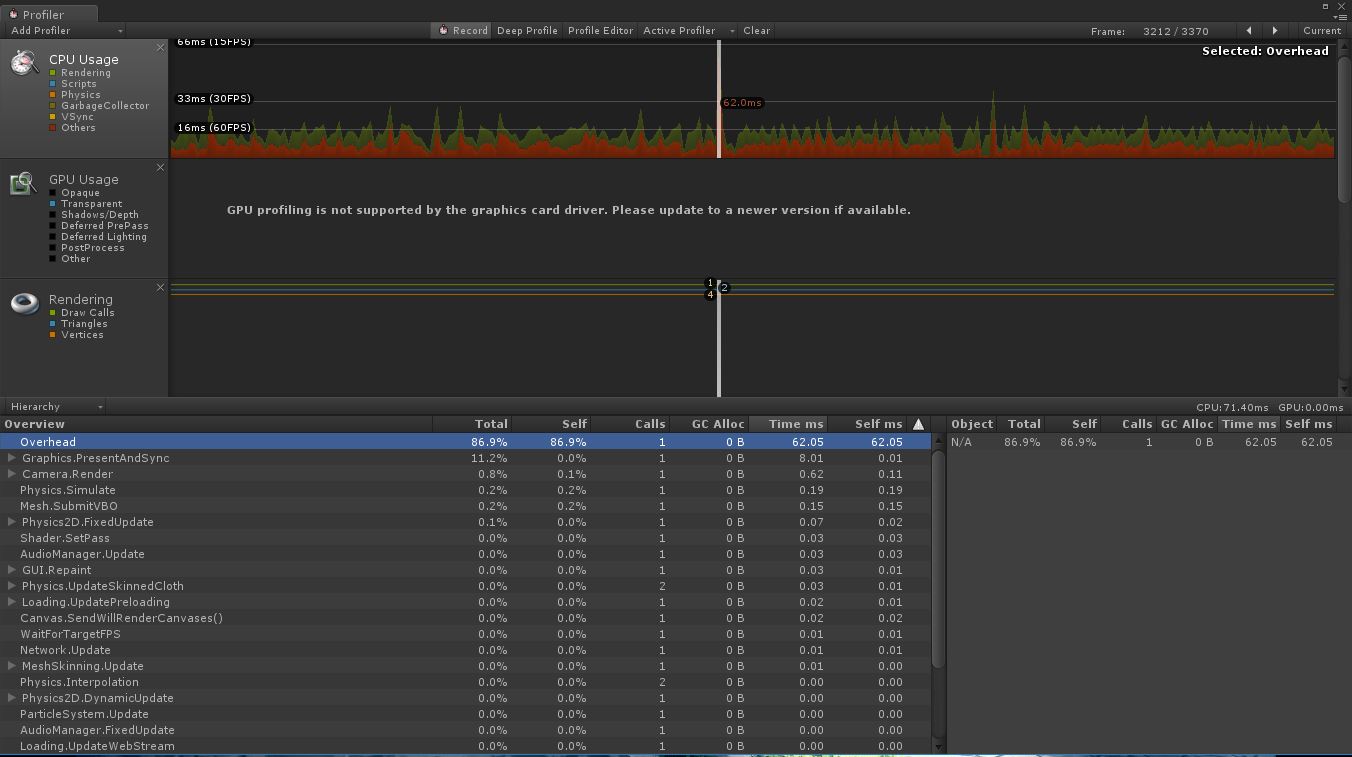The image size is (1352, 757).
Task: Select the Loading.UpdateWebStream row
Action: [x=465, y=746]
